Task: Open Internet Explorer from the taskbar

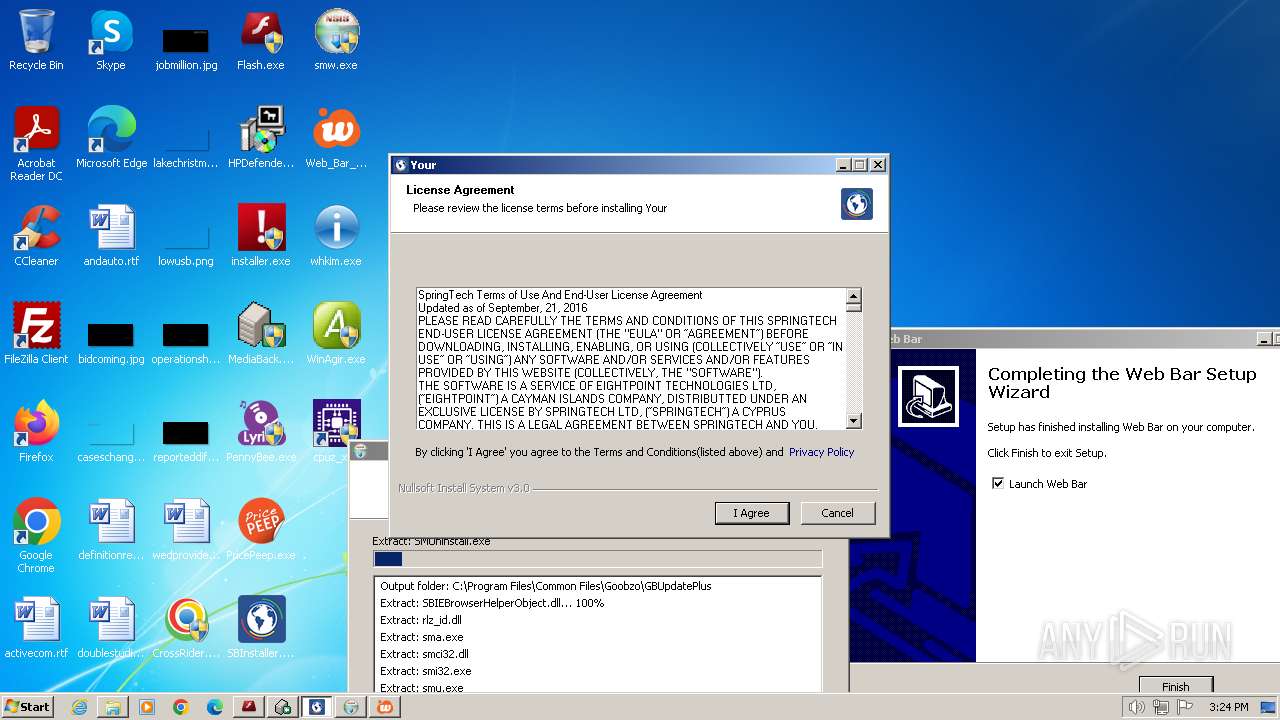Action: 79,707
